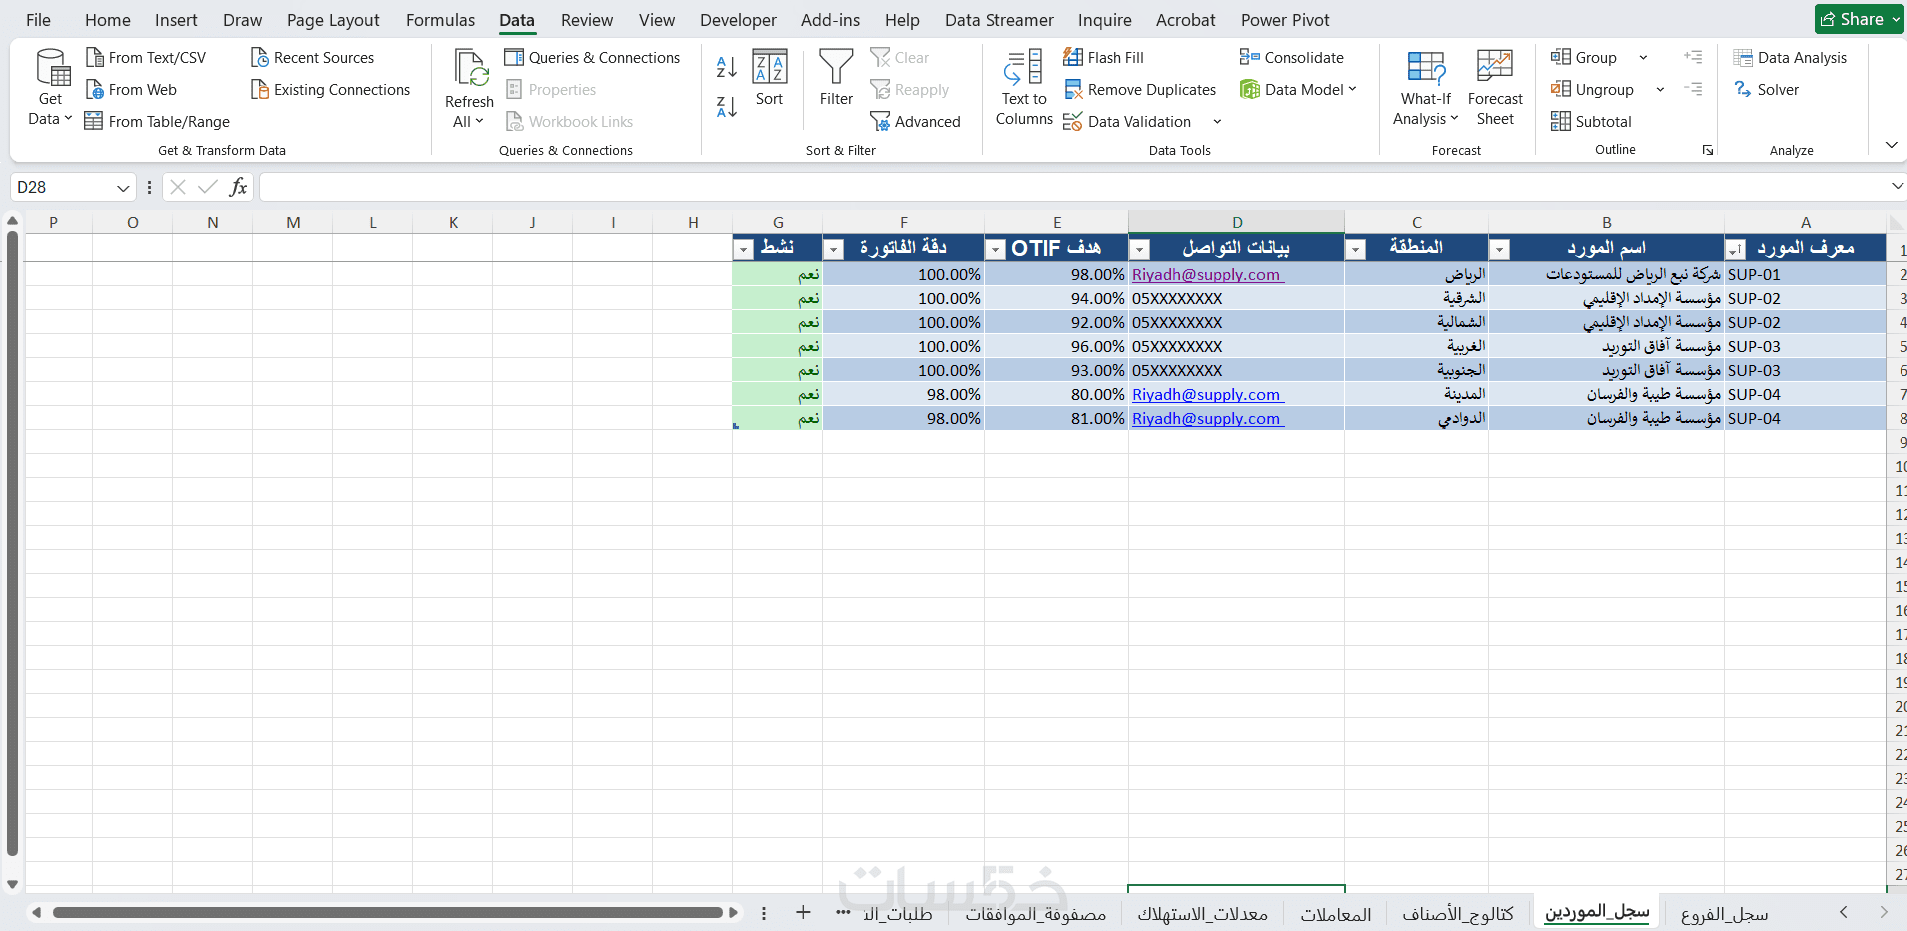Open Riyadh@supply.com link in row 7

pyautogui.click(x=1206, y=395)
